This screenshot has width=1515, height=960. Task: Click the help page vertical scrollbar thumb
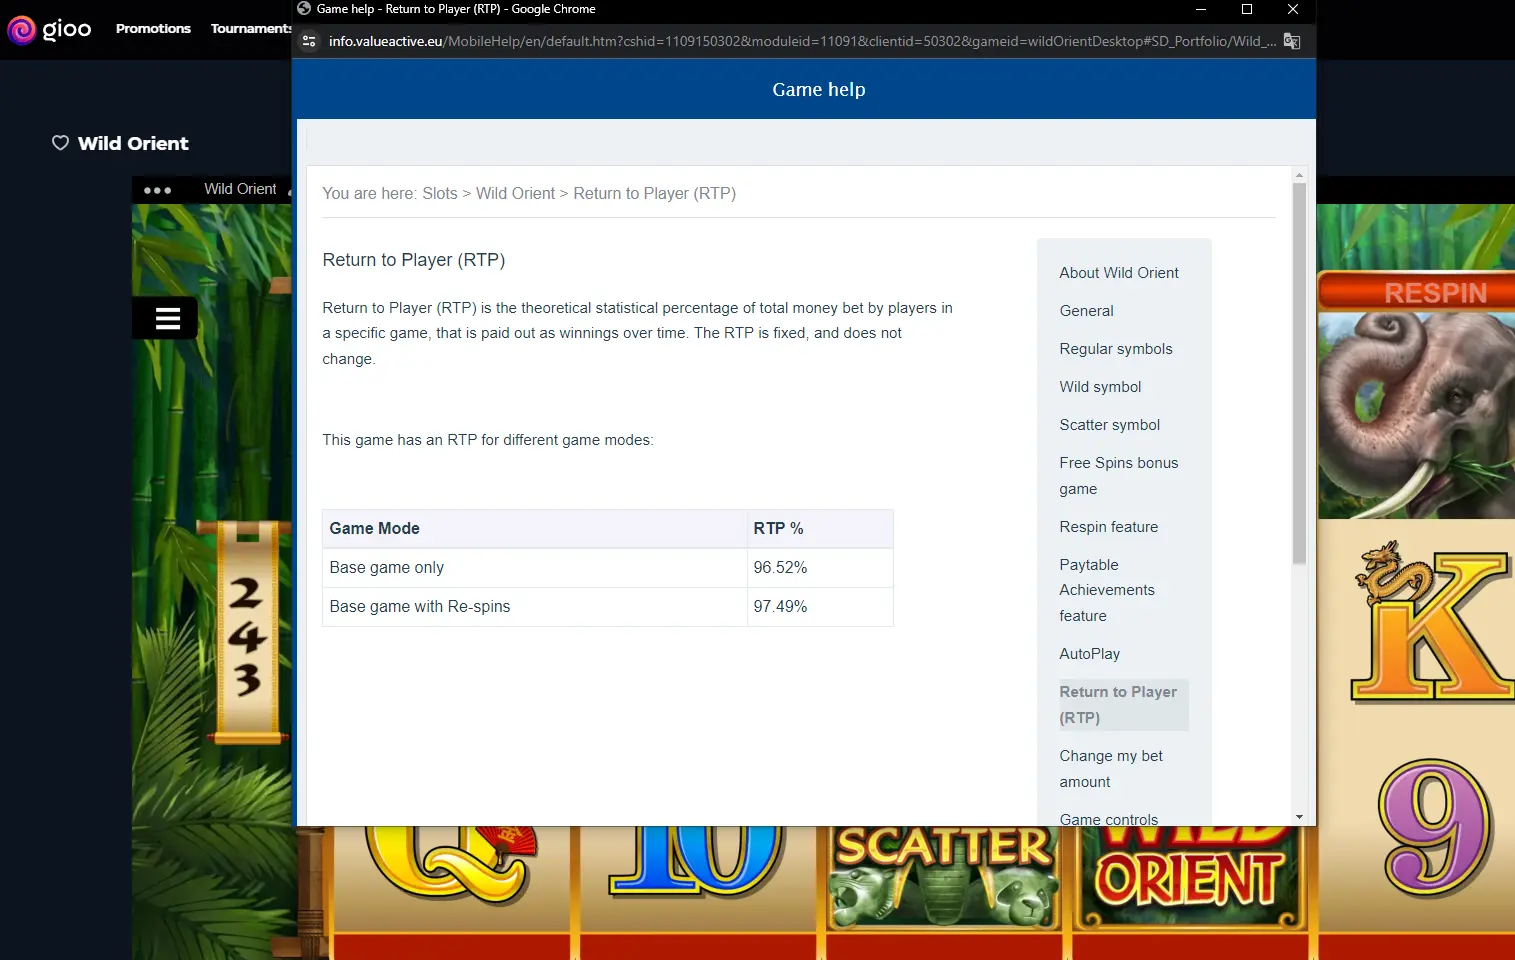click(x=1299, y=374)
